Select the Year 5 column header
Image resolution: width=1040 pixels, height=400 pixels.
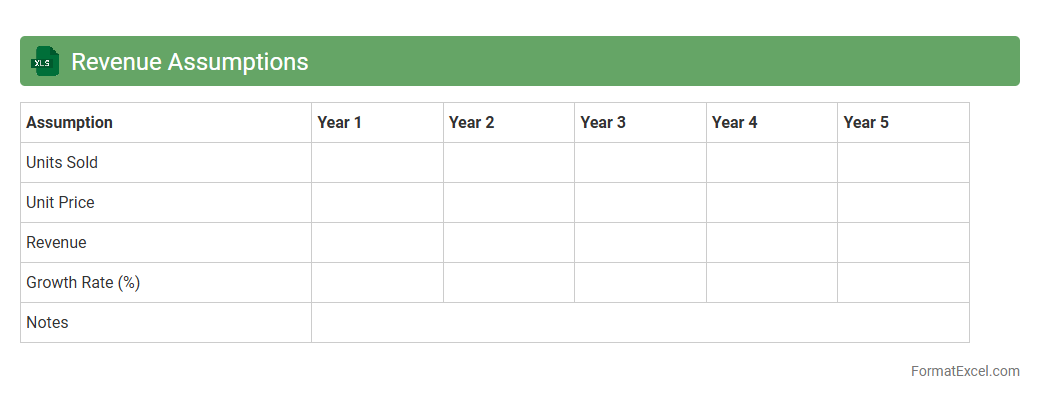tap(866, 122)
